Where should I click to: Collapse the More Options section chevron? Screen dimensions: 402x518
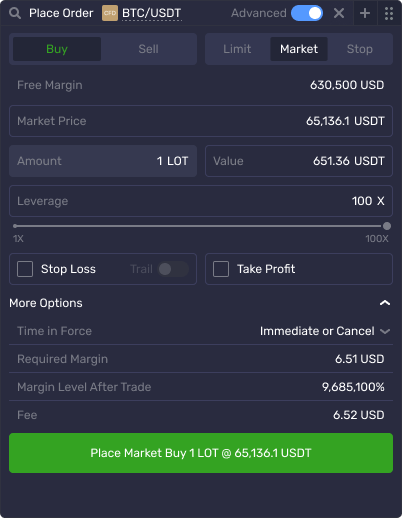pyautogui.click(x=385, y=303)
